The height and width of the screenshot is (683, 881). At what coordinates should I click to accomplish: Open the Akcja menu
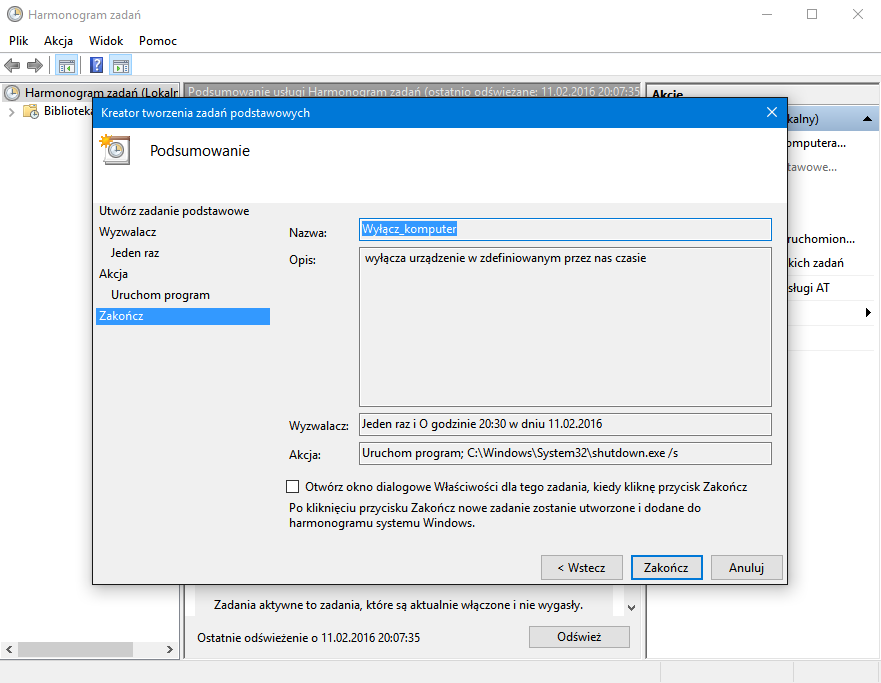[x=58, y=41]
